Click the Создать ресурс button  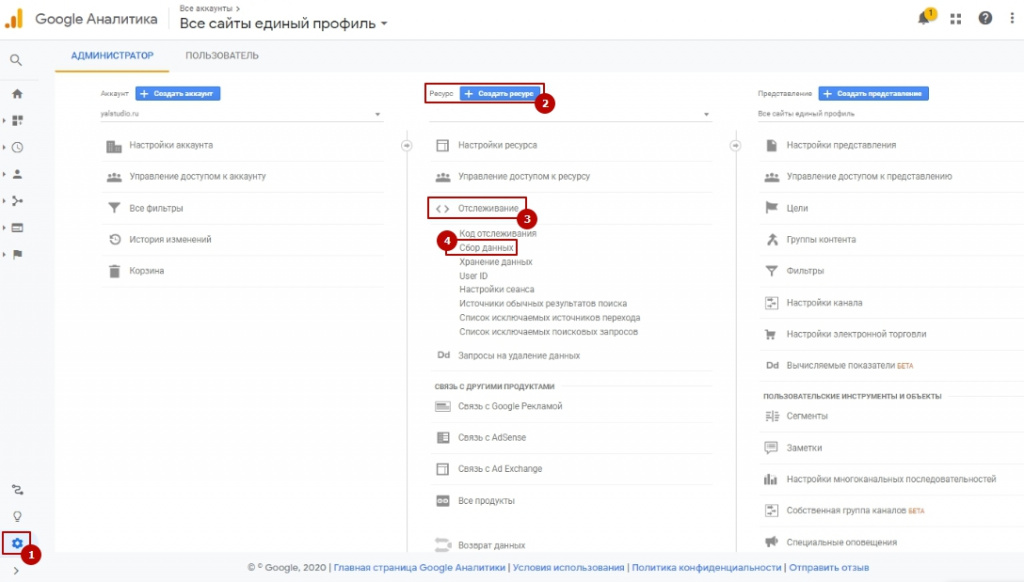coord(500,93)
